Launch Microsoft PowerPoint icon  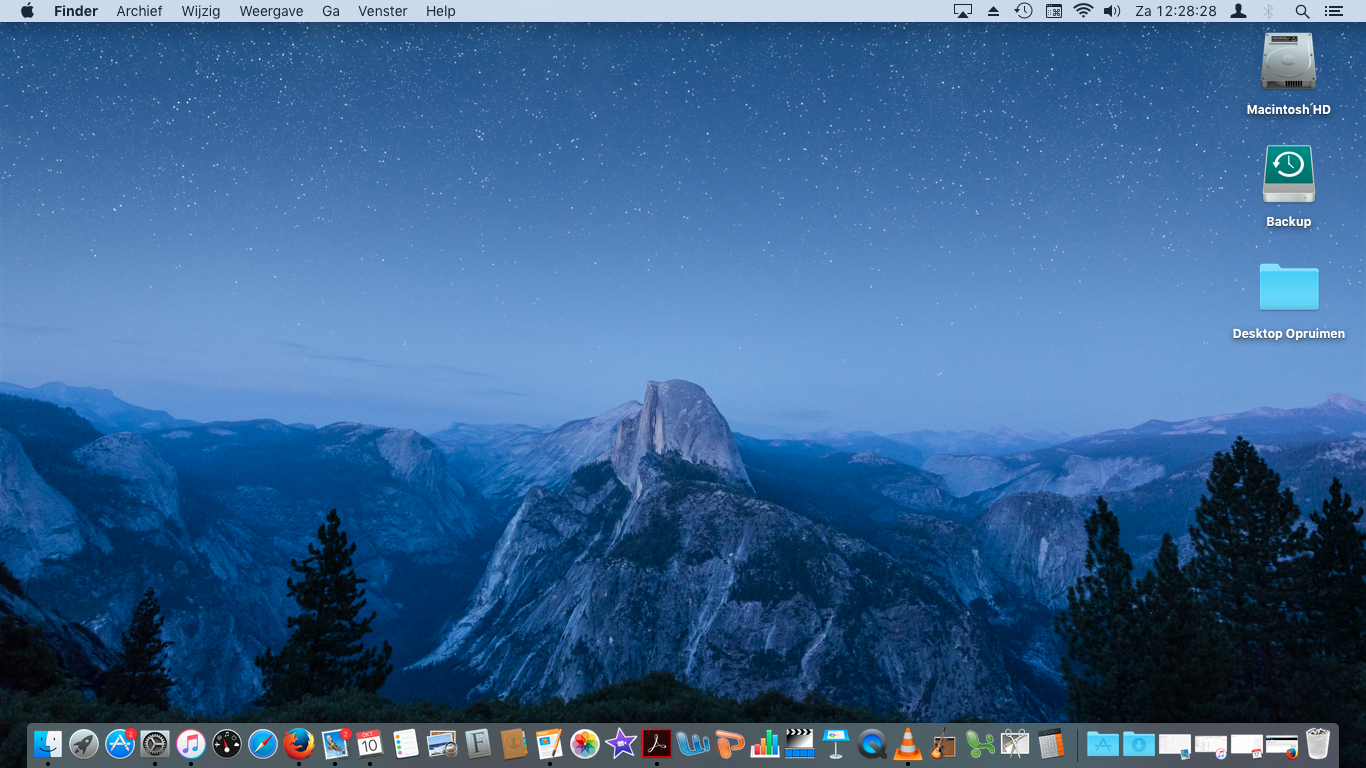pos(729,743)
